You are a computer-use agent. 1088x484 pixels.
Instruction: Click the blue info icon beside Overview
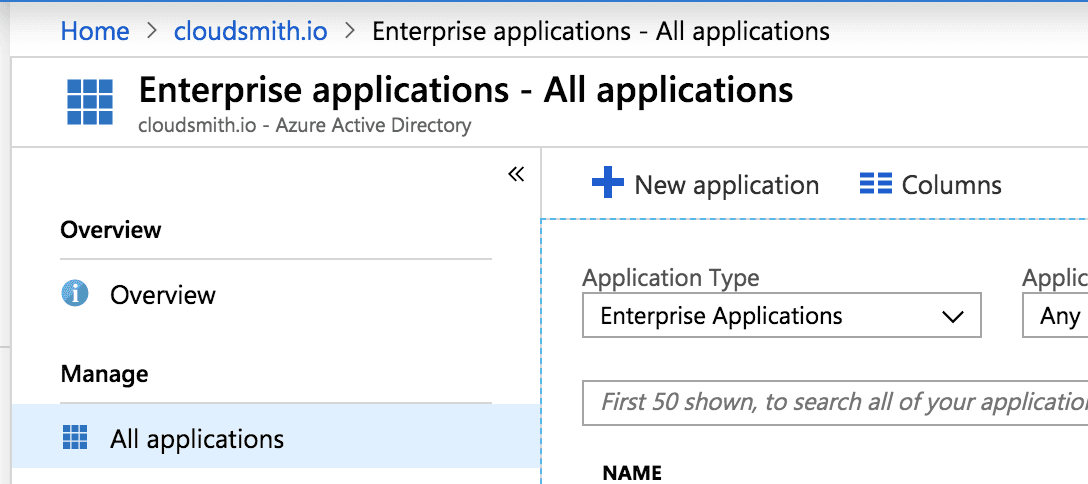tap(75, 294)
